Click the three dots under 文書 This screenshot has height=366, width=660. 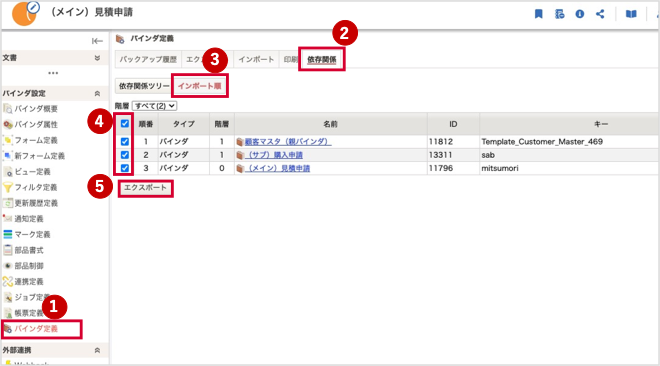[x=53, y=73]
